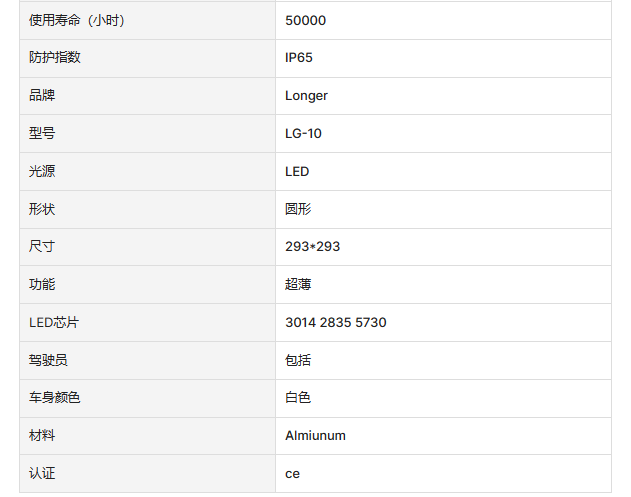The width and height of the screenshot is (631, 497).
Task: Click the 形状 label cell
Action: 42,209
